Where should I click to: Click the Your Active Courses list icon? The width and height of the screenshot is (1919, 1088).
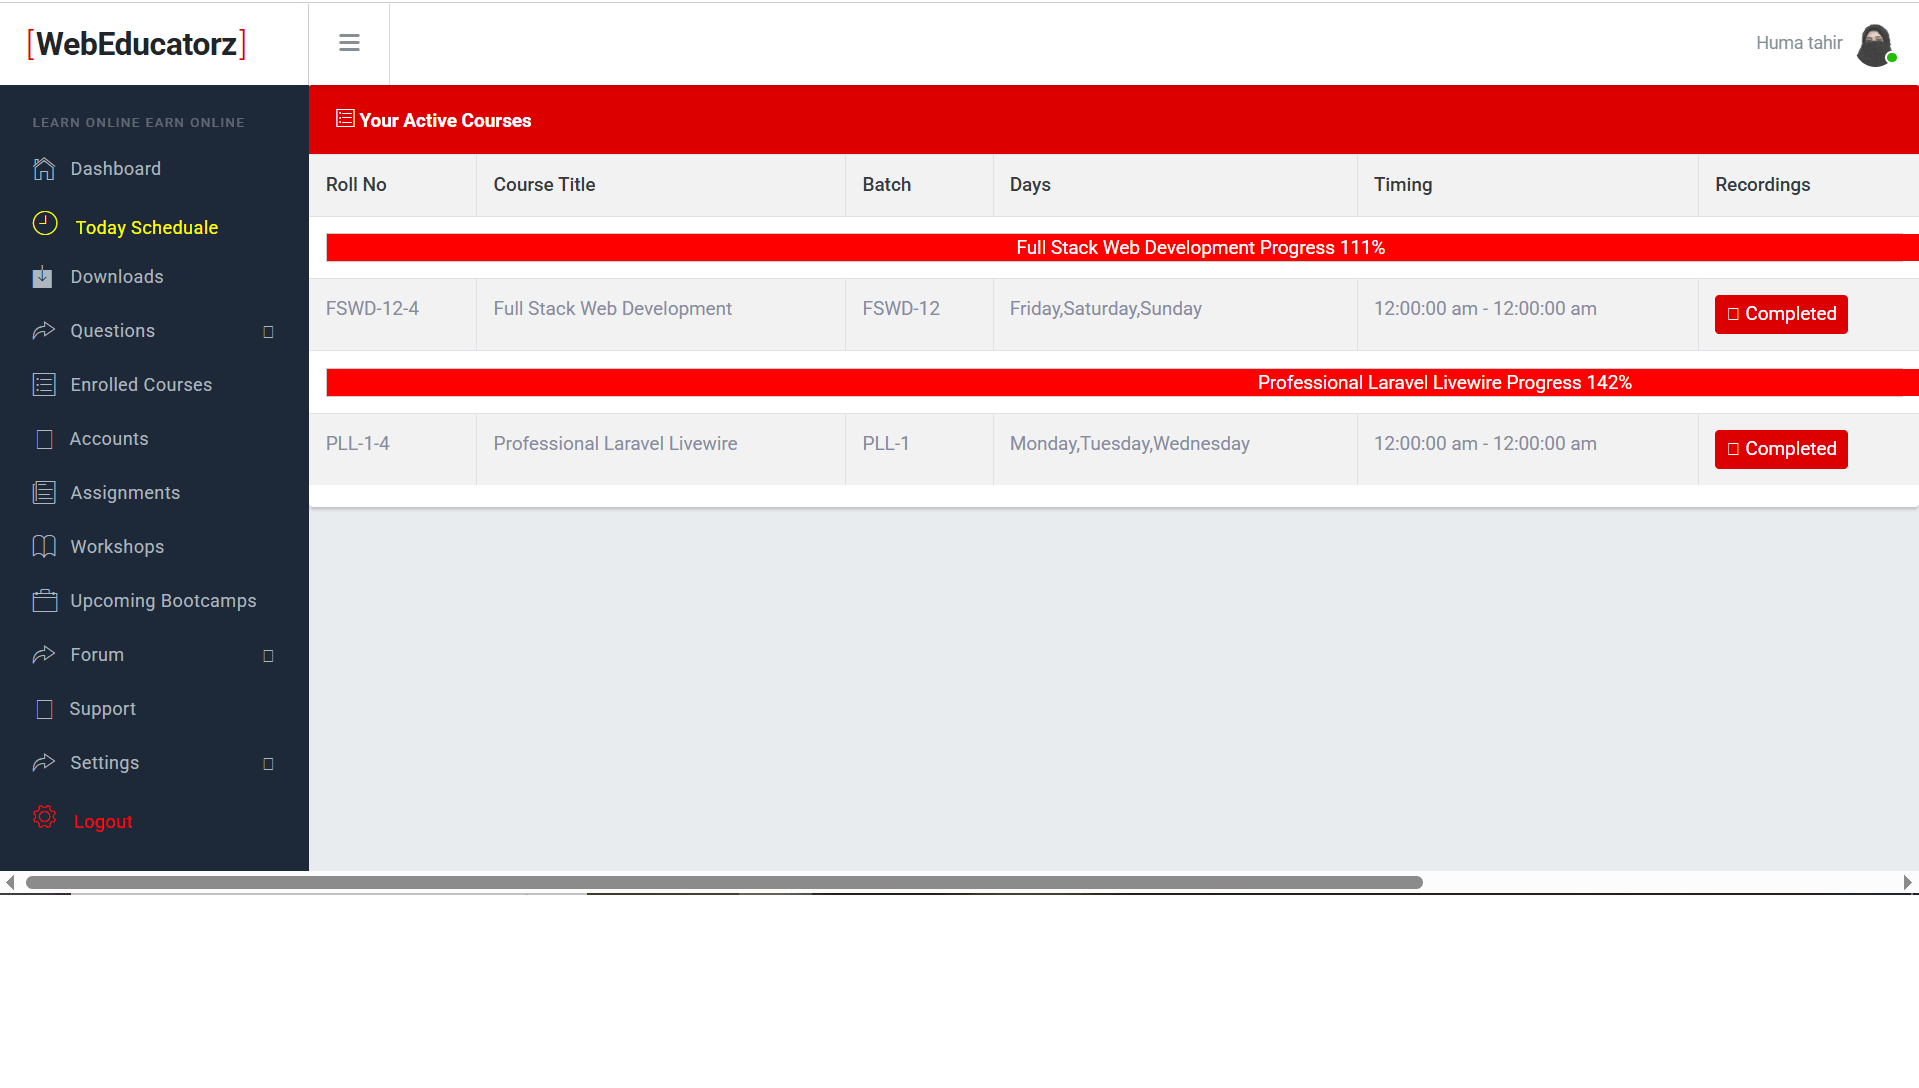345,118
